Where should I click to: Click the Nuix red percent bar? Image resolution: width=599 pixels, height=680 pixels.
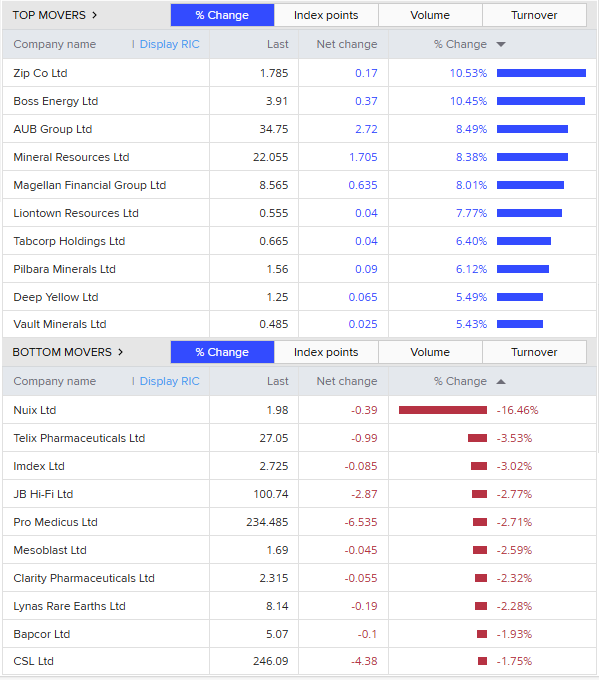[x=443, y=410]
